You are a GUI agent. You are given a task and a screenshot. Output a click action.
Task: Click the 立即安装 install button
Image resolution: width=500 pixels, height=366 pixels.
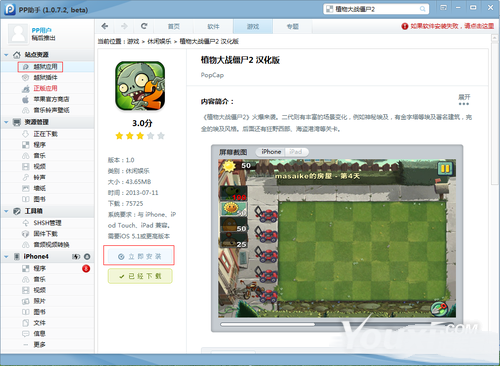click(x=139, y=256)
